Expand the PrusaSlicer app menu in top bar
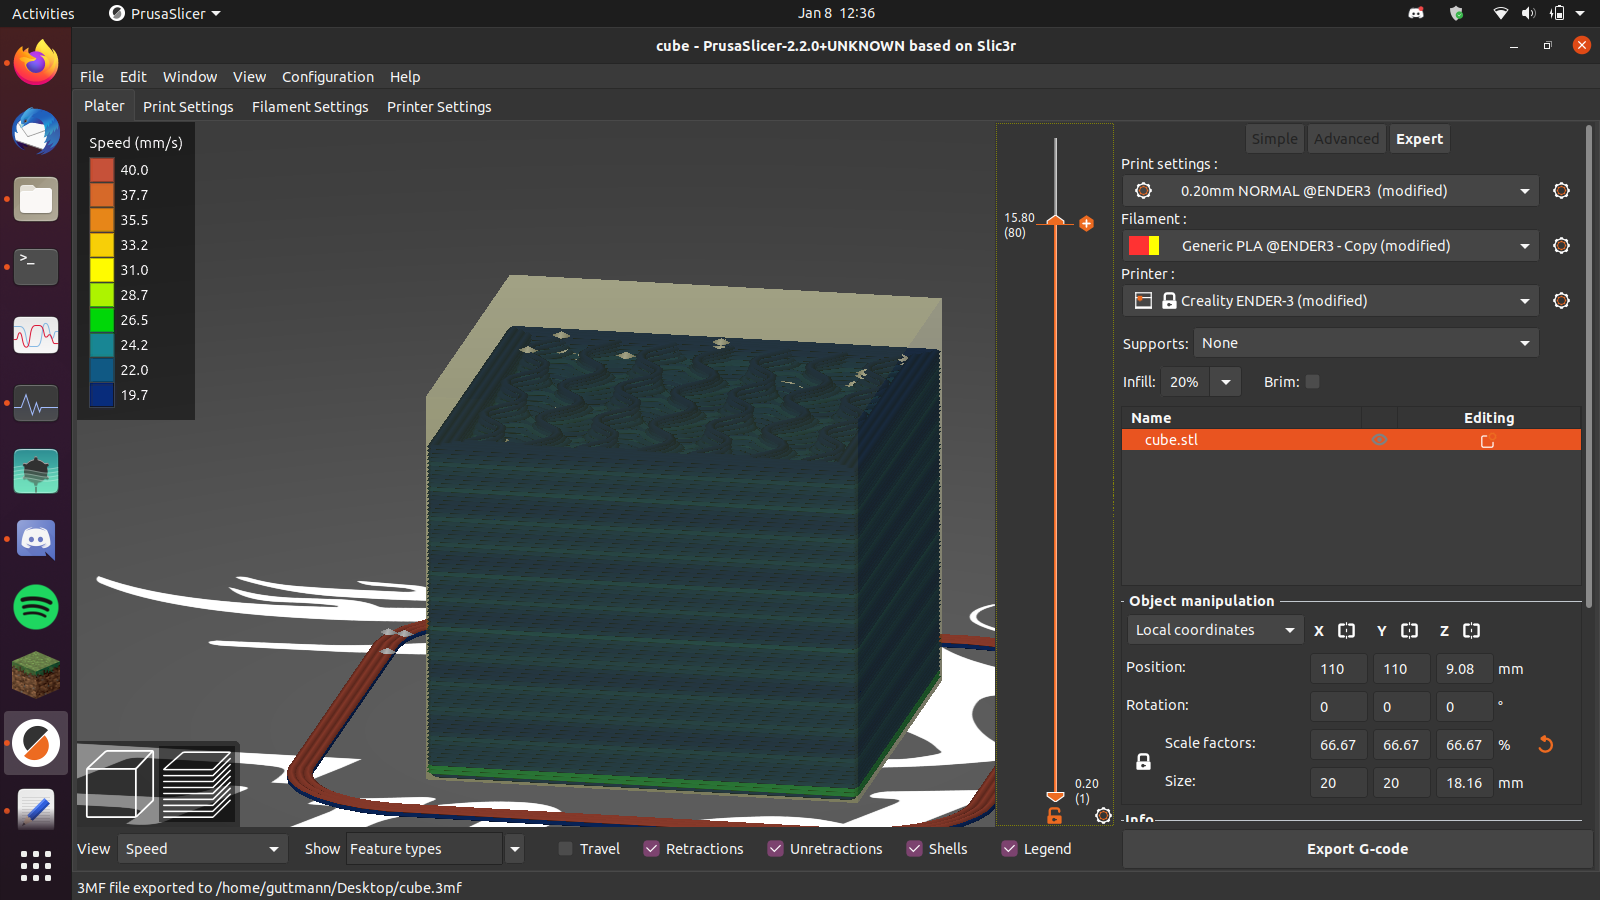 (165, 13)
